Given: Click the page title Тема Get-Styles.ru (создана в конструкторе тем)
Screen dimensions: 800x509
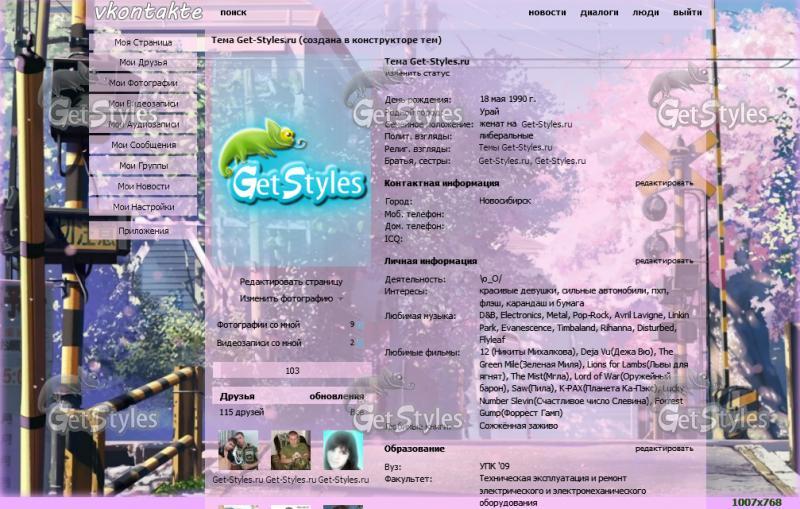Looking at the screenshot, I should pyautogui.click(x=327, y=40).
